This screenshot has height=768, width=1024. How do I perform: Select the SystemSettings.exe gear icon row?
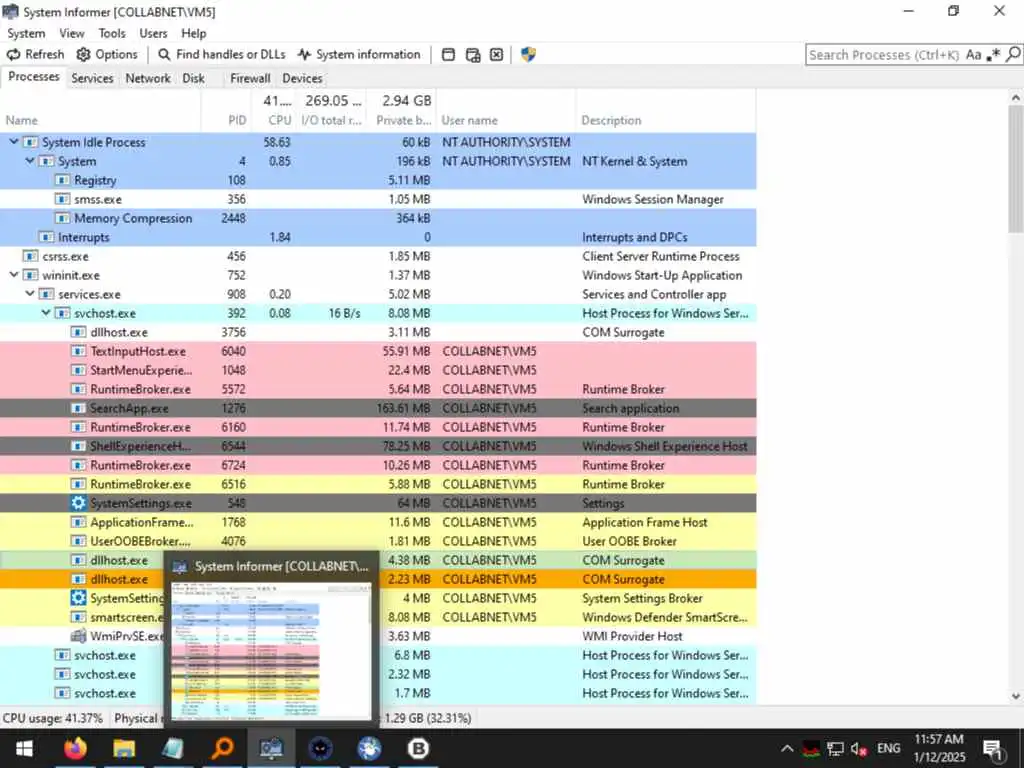click(378, 503)
